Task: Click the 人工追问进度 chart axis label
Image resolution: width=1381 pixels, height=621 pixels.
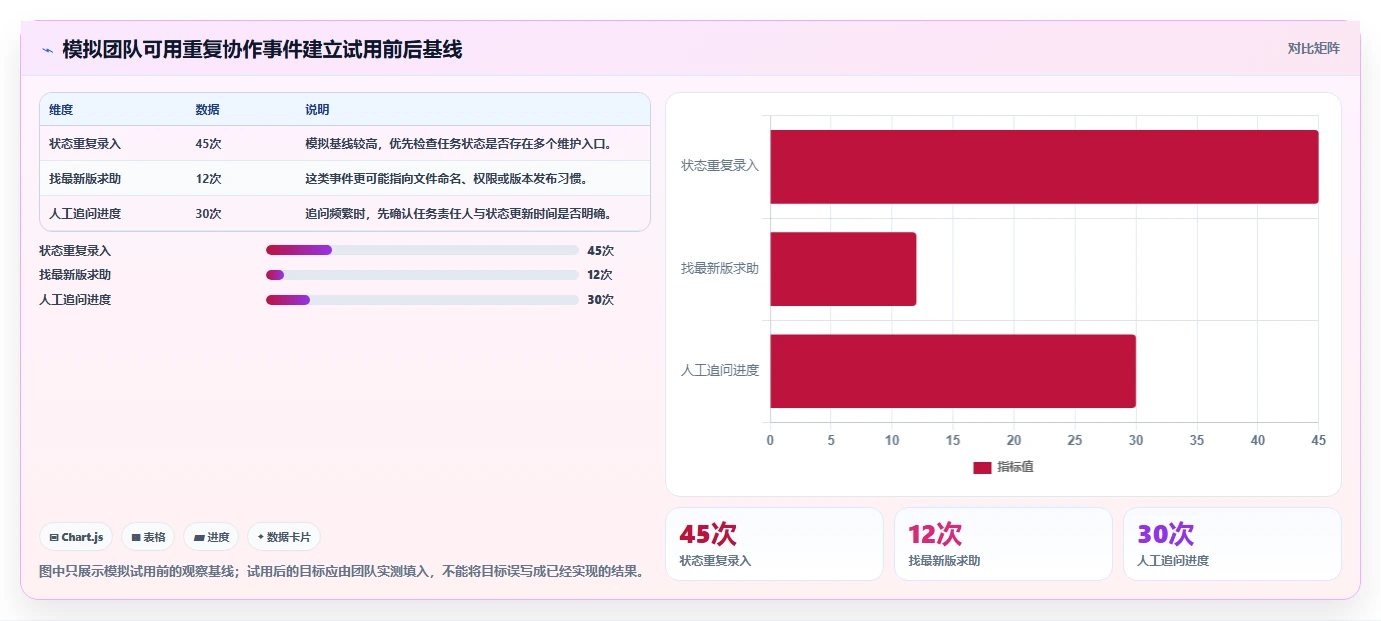Action: pos(720,370)
